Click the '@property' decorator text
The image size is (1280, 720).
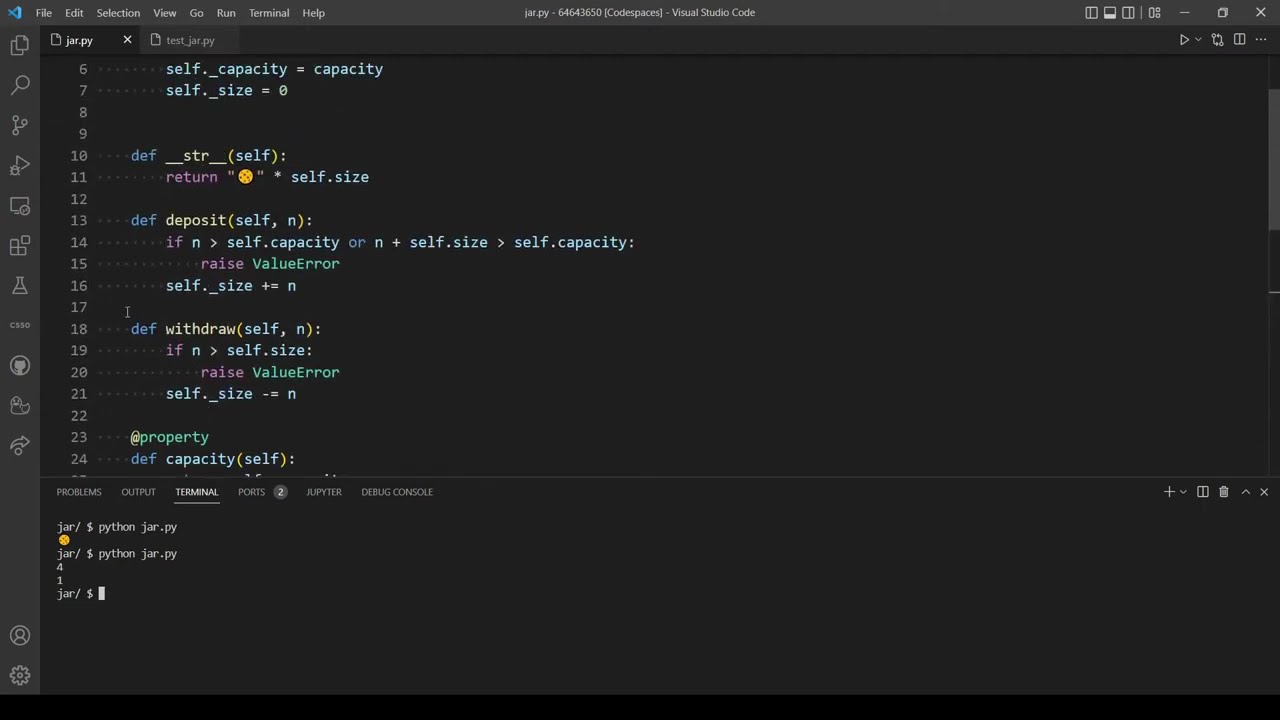click(170, 437)
